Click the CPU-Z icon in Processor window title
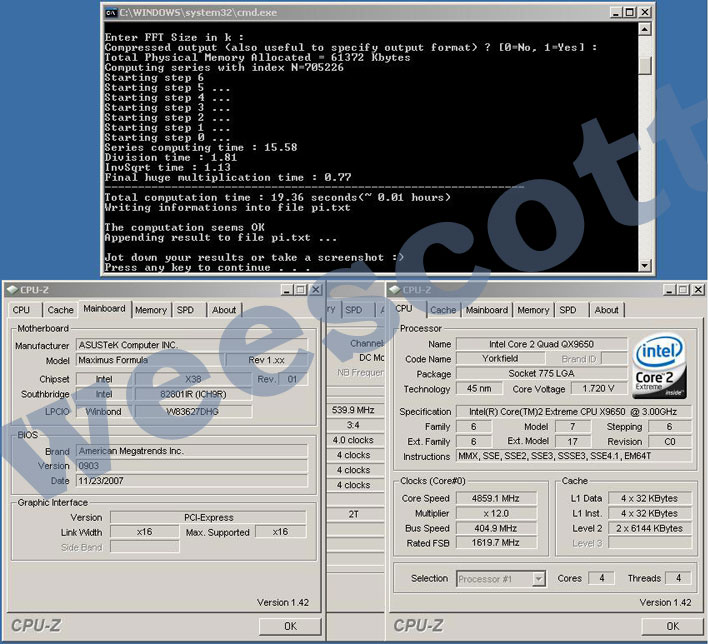The image size is (708, 644). (x=395, y=289)
